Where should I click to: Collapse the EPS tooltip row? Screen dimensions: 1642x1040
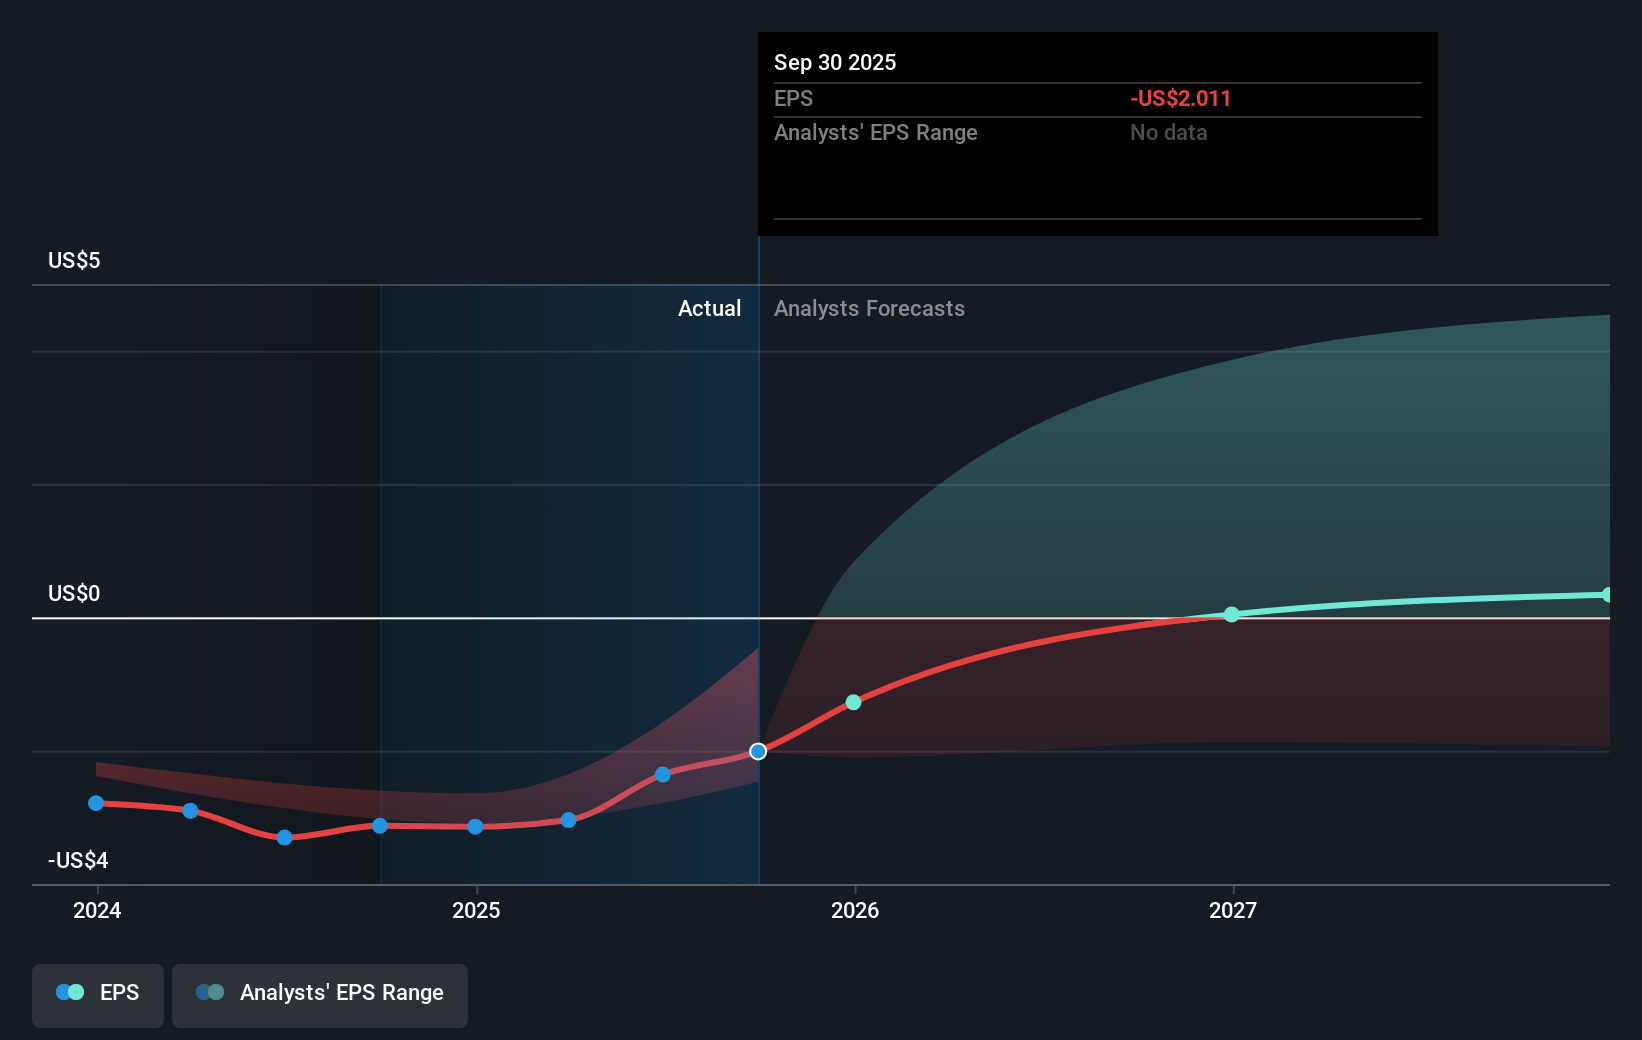[x=793, y=98]
